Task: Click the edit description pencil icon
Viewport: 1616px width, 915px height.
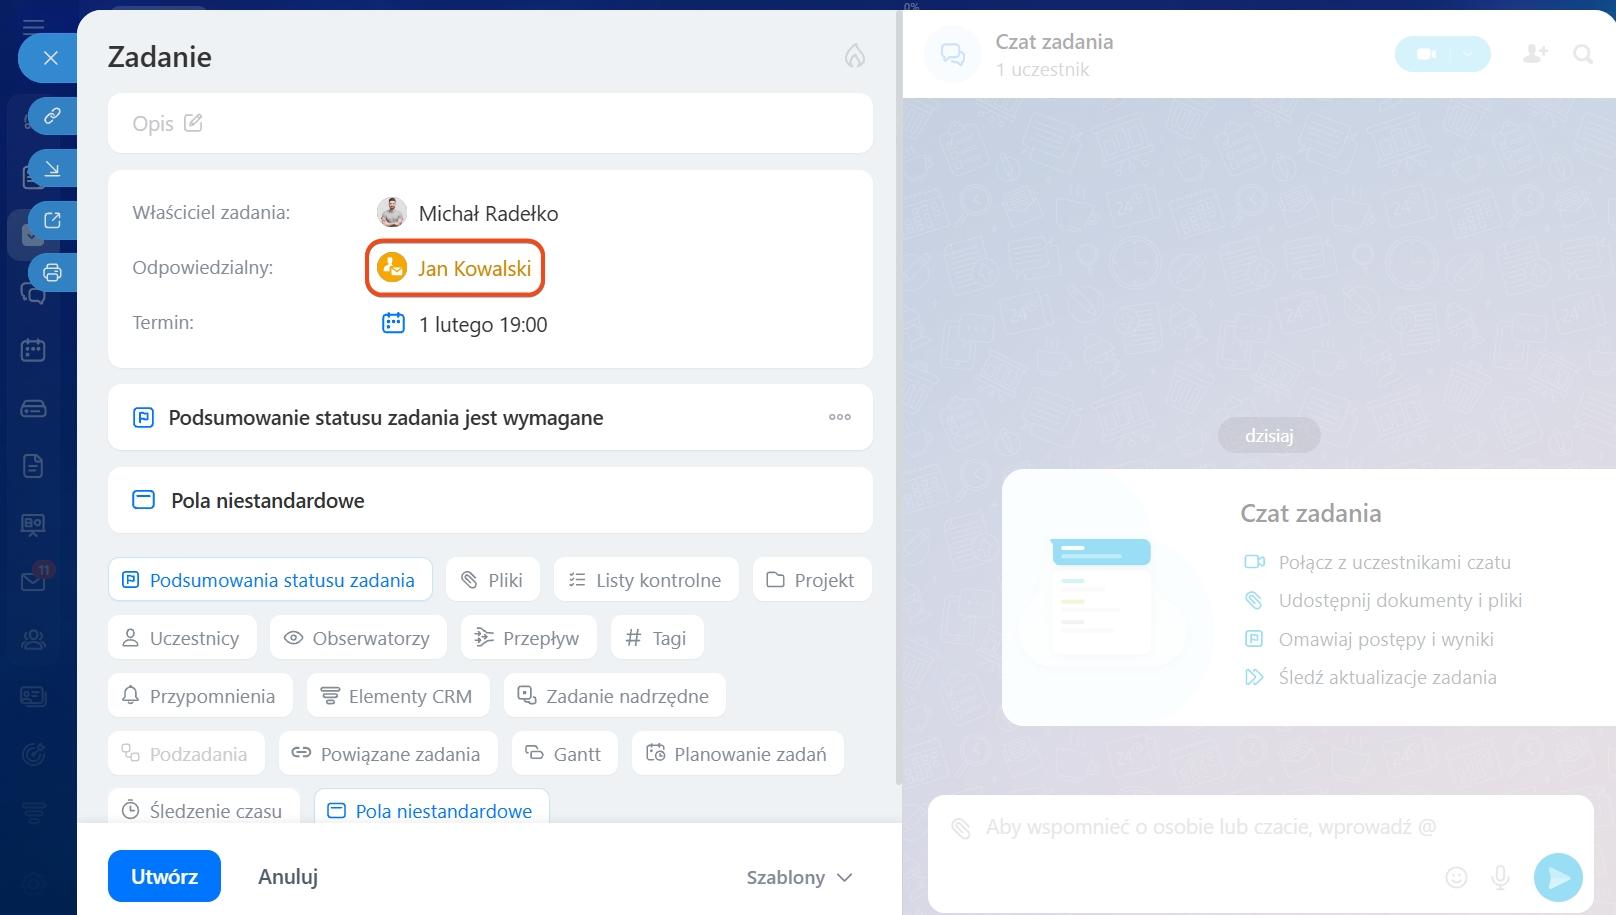Action: click(x=193, y=123)
